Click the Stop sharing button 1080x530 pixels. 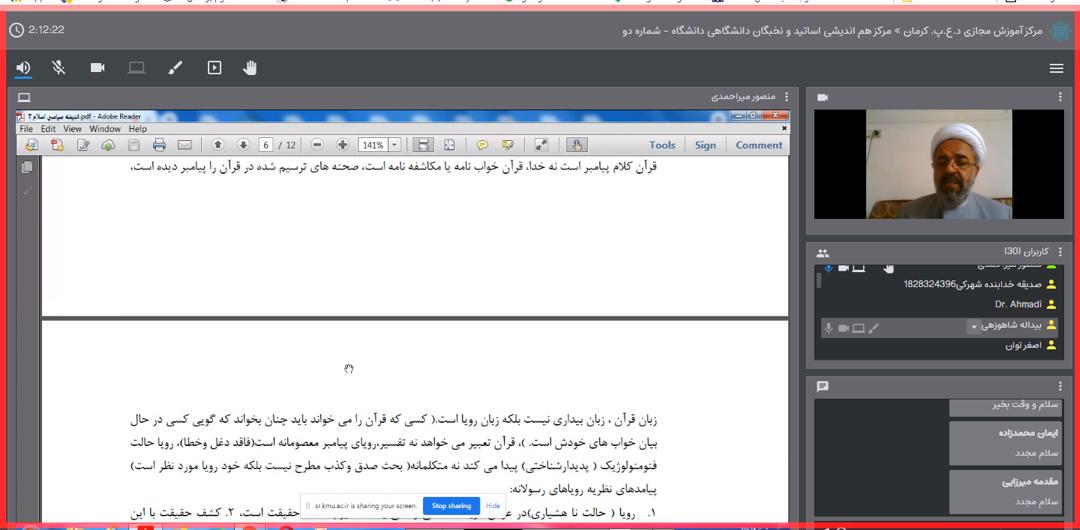(451, 506)
